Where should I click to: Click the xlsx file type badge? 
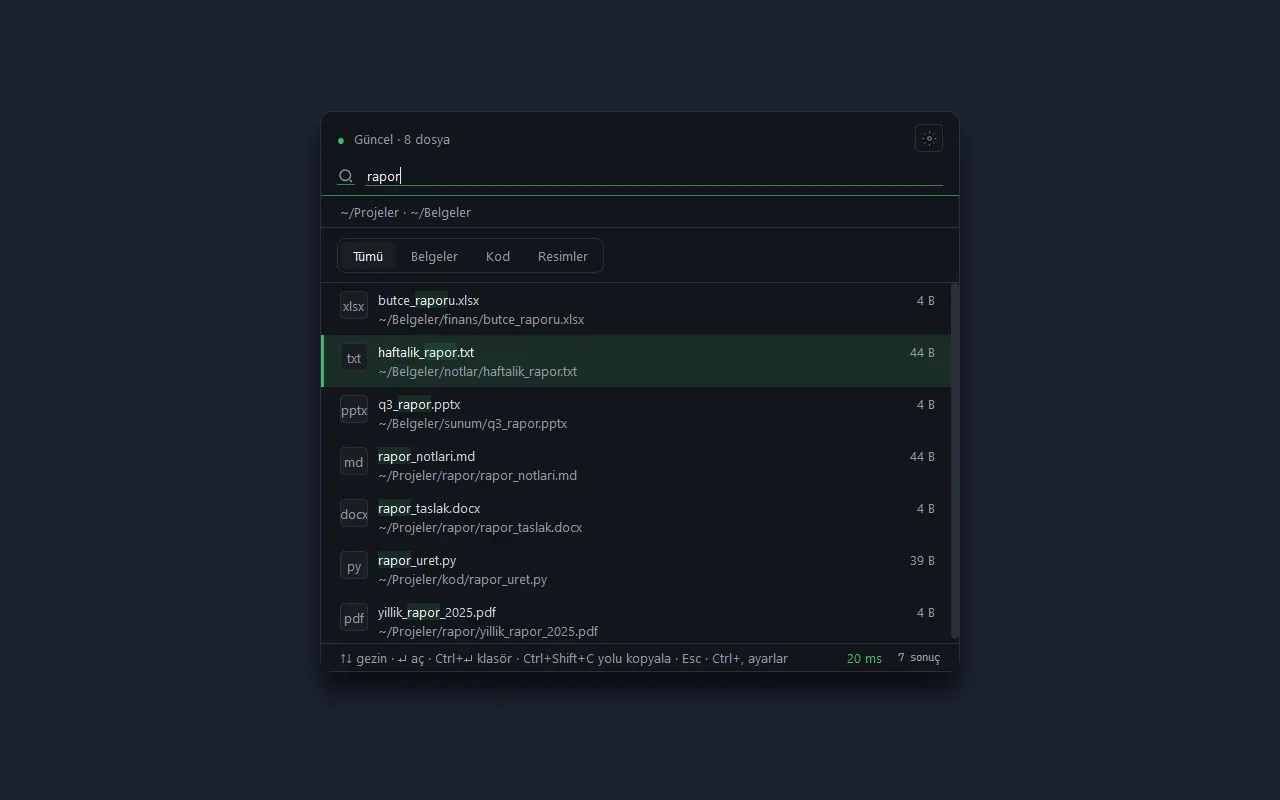pyautogui.click(x=354, y=306)
